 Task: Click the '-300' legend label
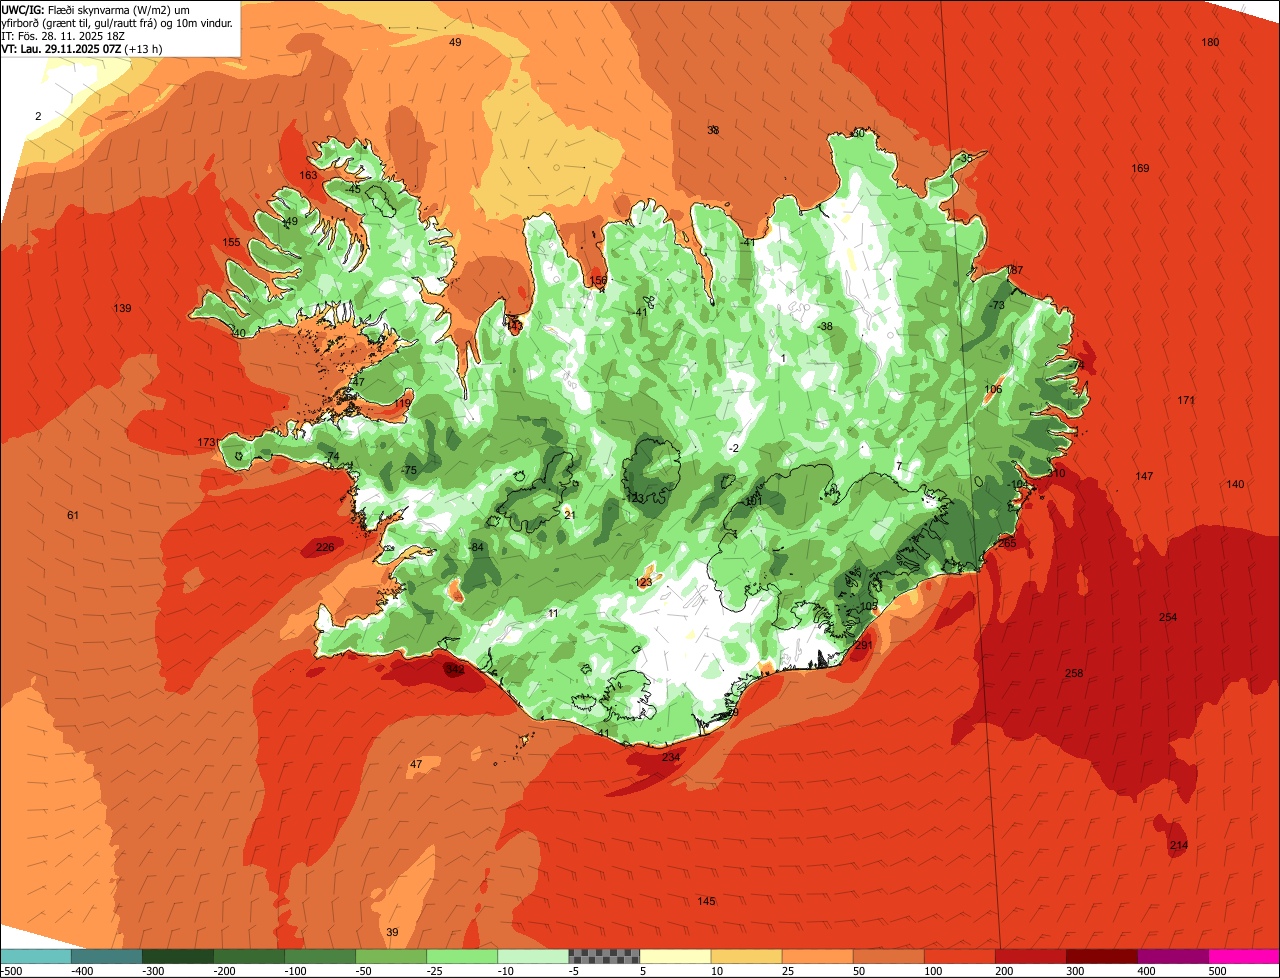152,971
